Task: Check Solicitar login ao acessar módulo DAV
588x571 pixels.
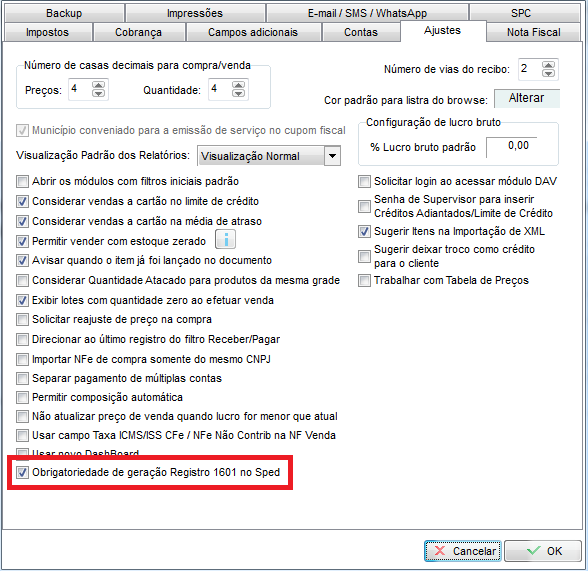Action: [x=364, y=181]
